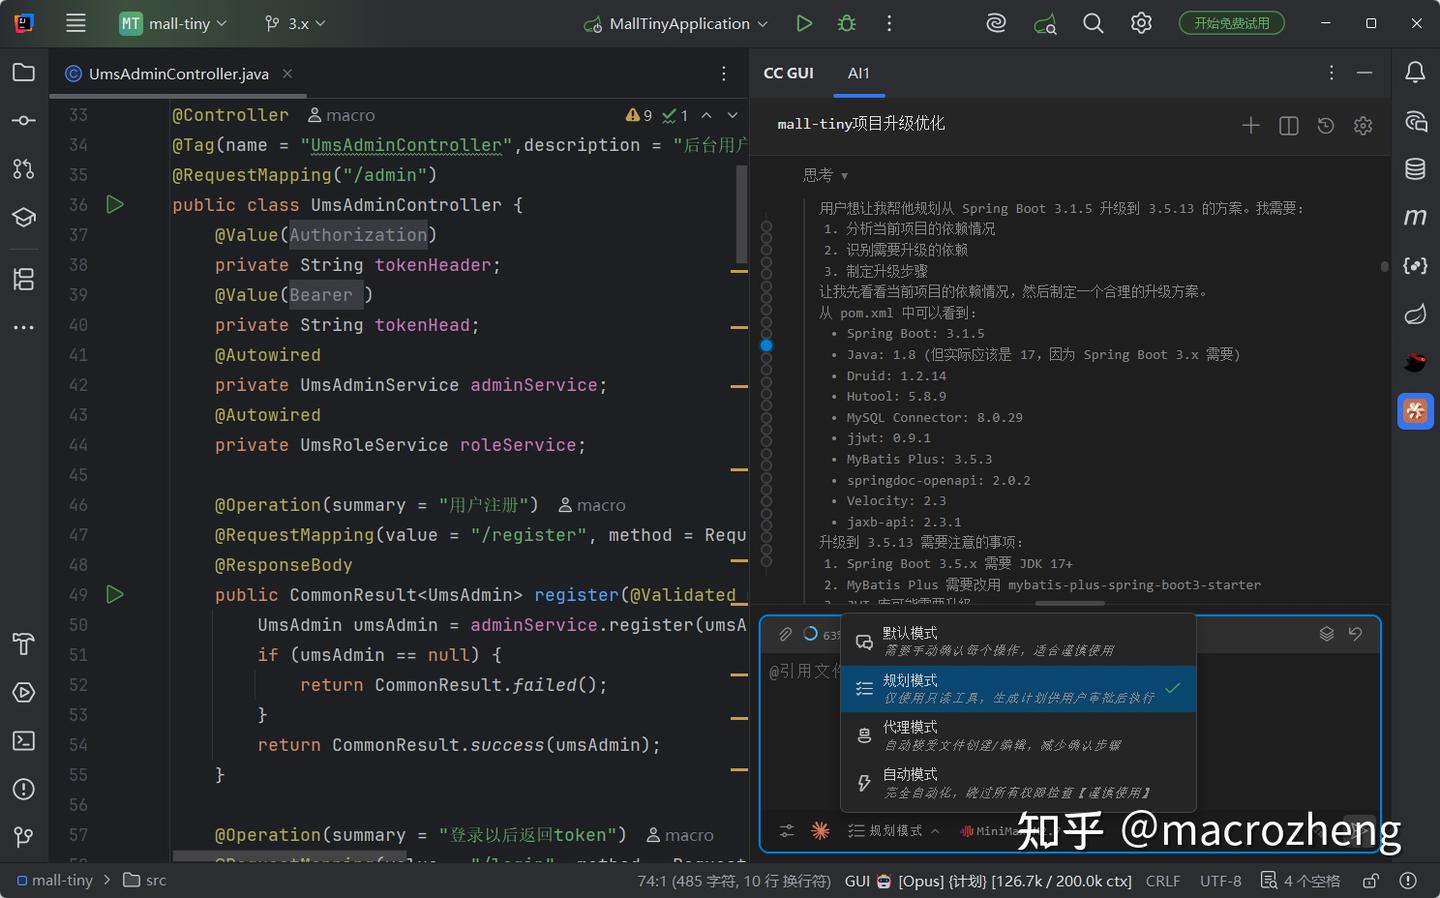The width and height of the screenshot is (1440, 898).
Task: Collapse the 规划模式 mode selector
Action: point(894,831)
